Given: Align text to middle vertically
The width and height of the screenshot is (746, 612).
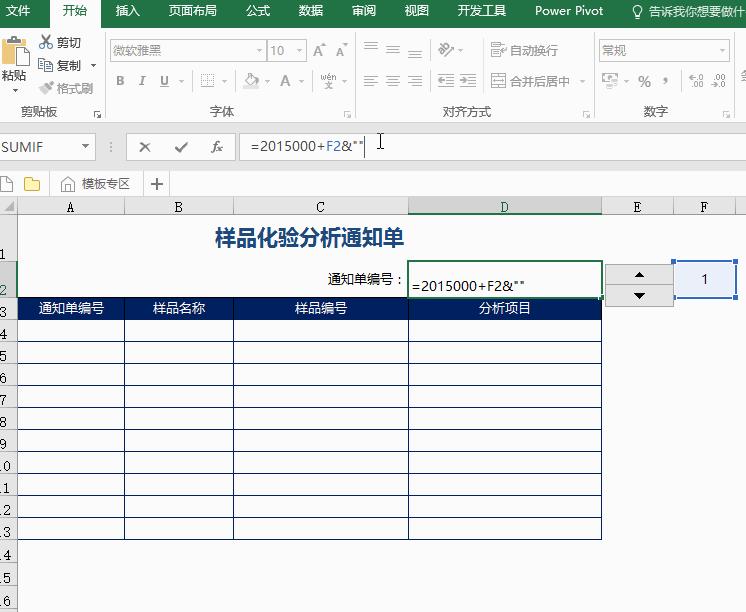Looking at the screenshot, I should pyautogui.click(x=393, y=49).
